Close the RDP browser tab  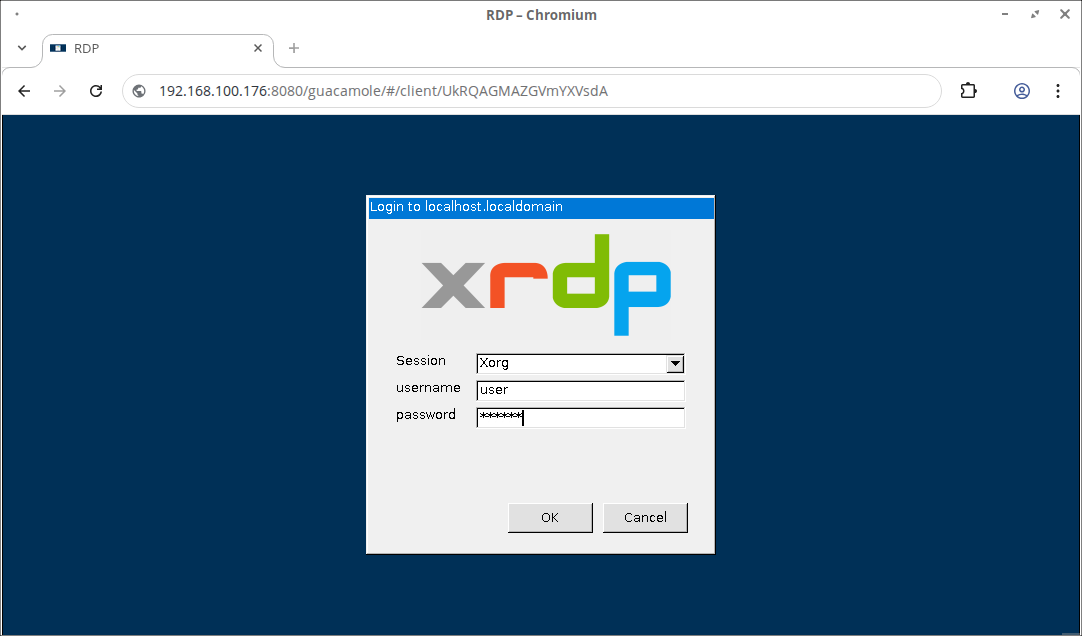[258, 48]
